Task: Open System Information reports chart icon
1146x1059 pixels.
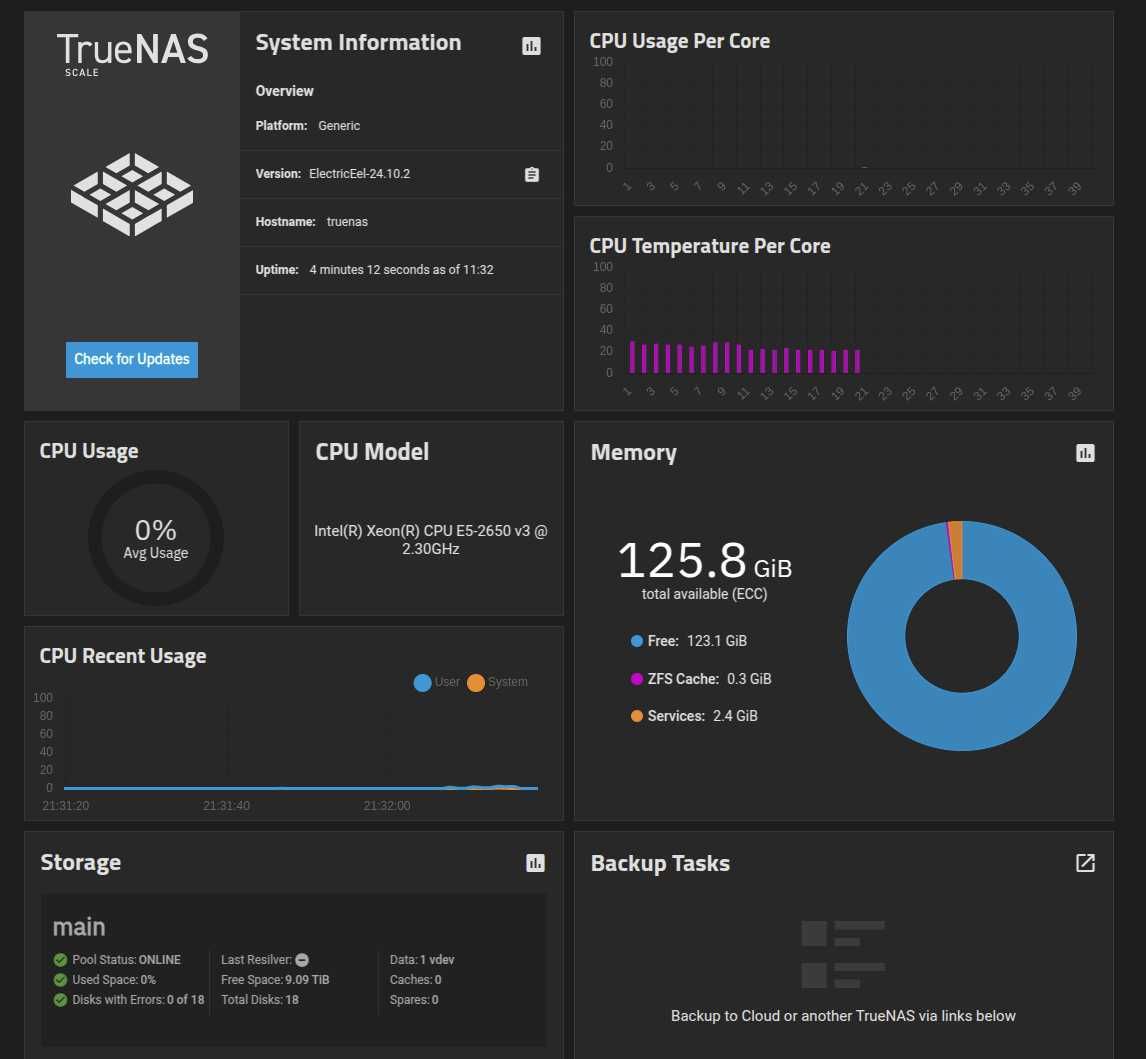Action: (x=531, y=46)
